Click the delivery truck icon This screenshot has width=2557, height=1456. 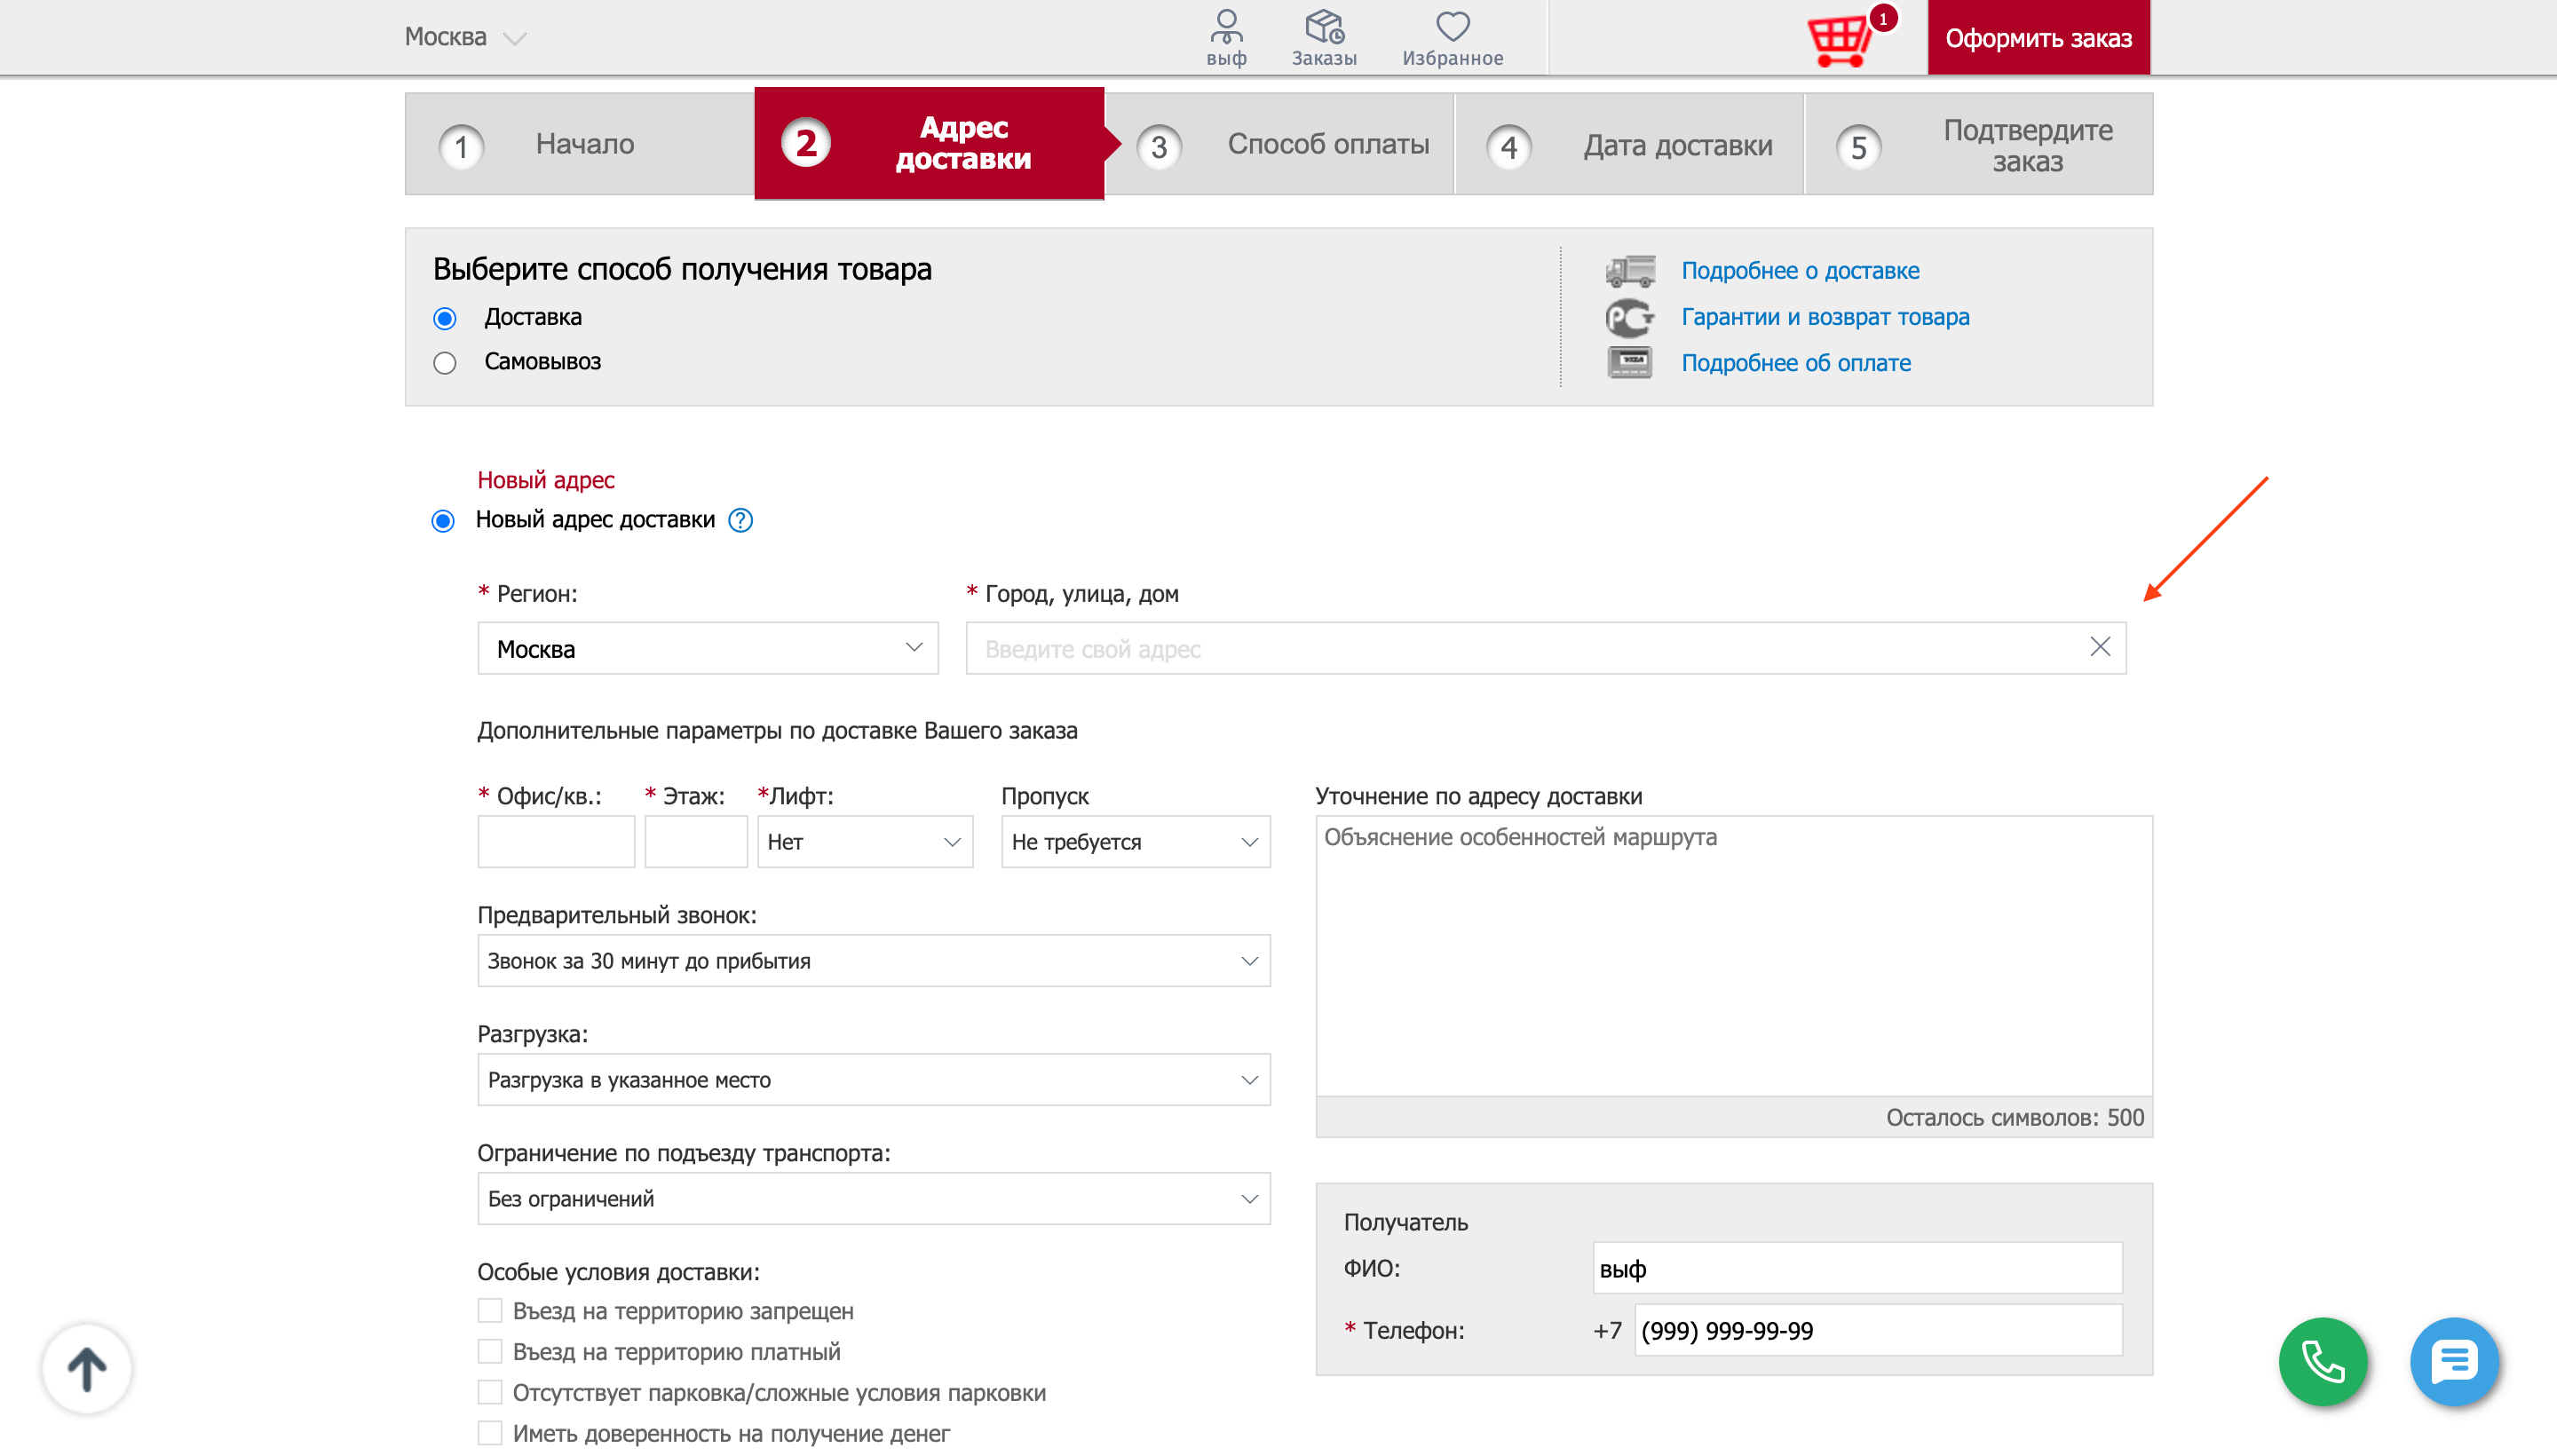[x=1630, y=271]
